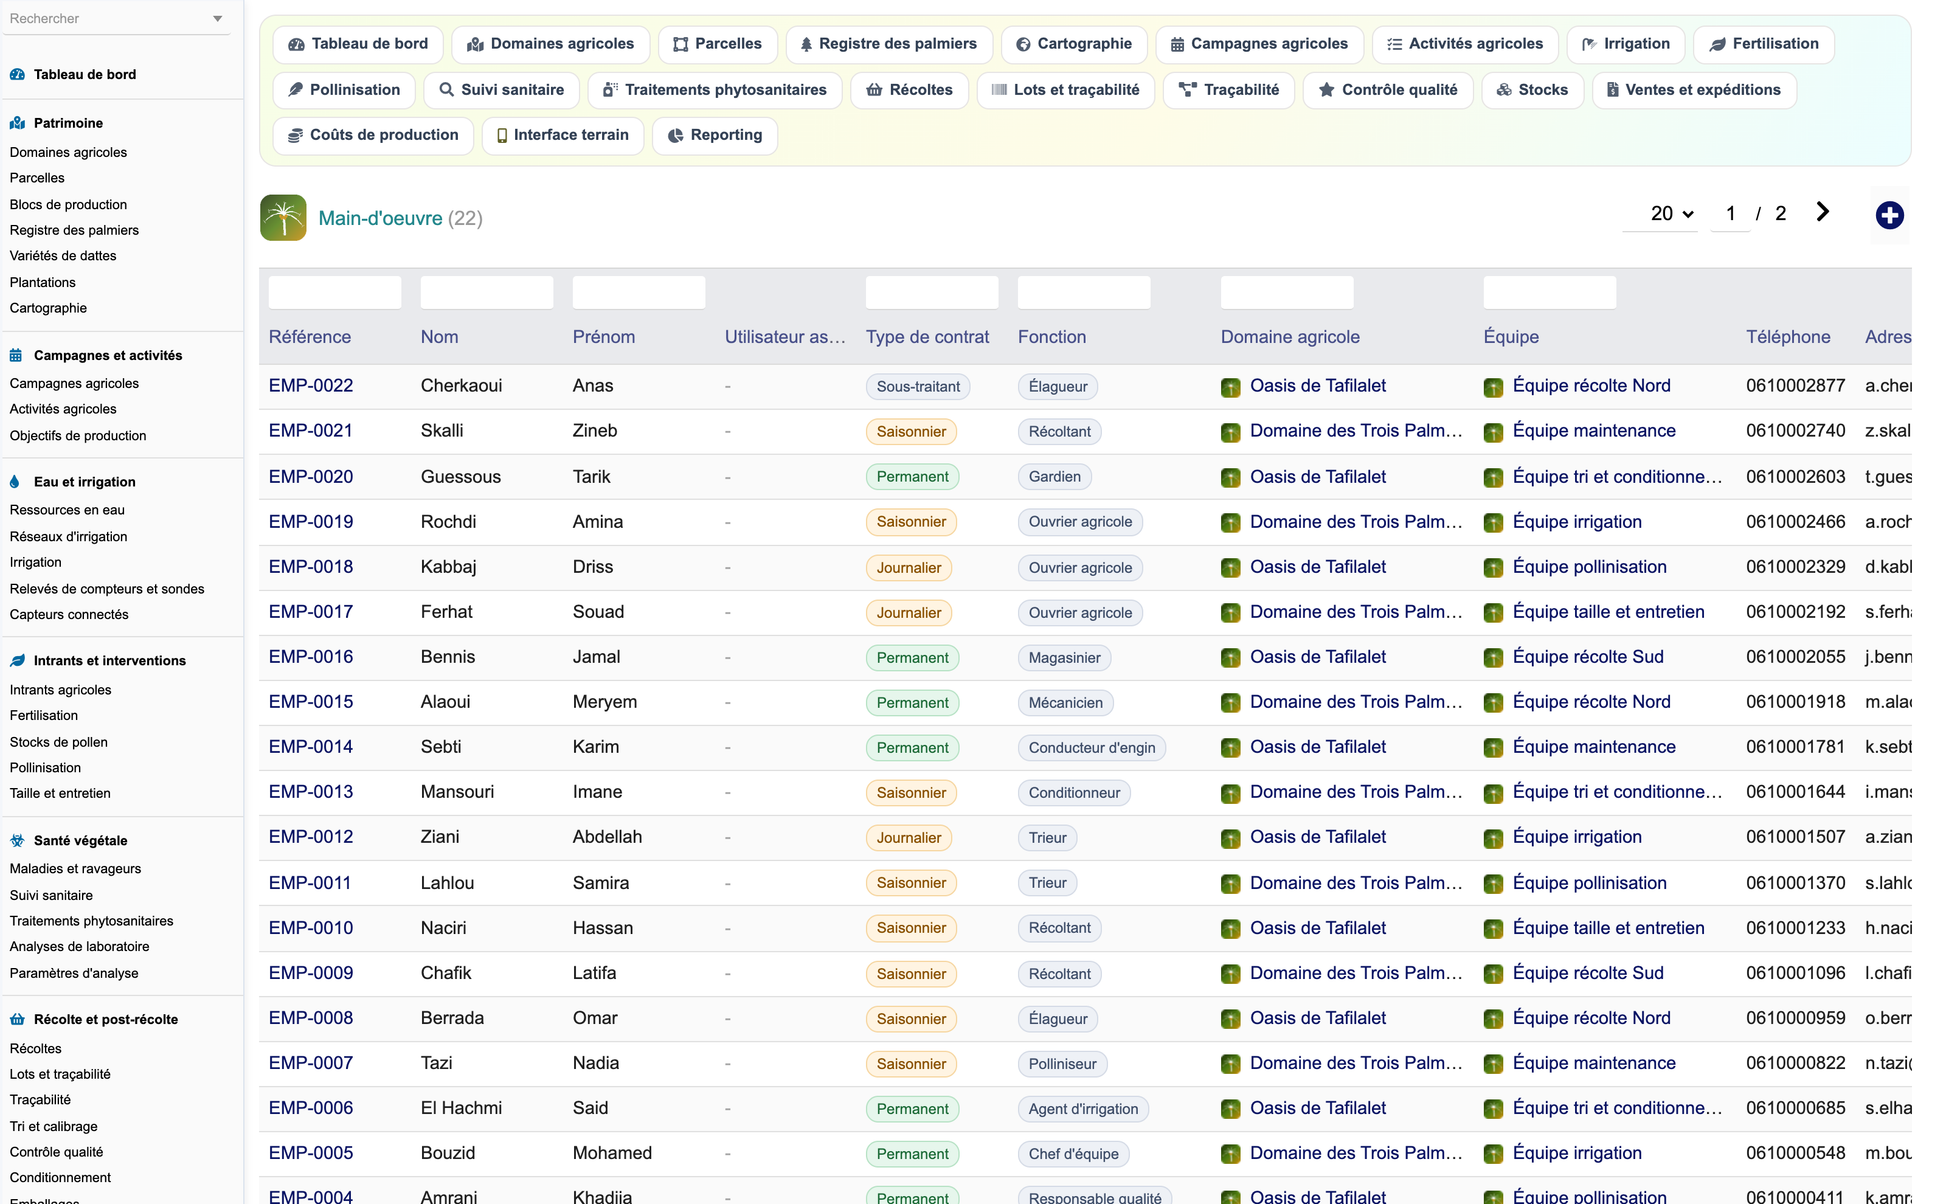Viewport: 1946px width, 1204px height.
Task: Open employee record EMP-0009
Action: (311, 973)
